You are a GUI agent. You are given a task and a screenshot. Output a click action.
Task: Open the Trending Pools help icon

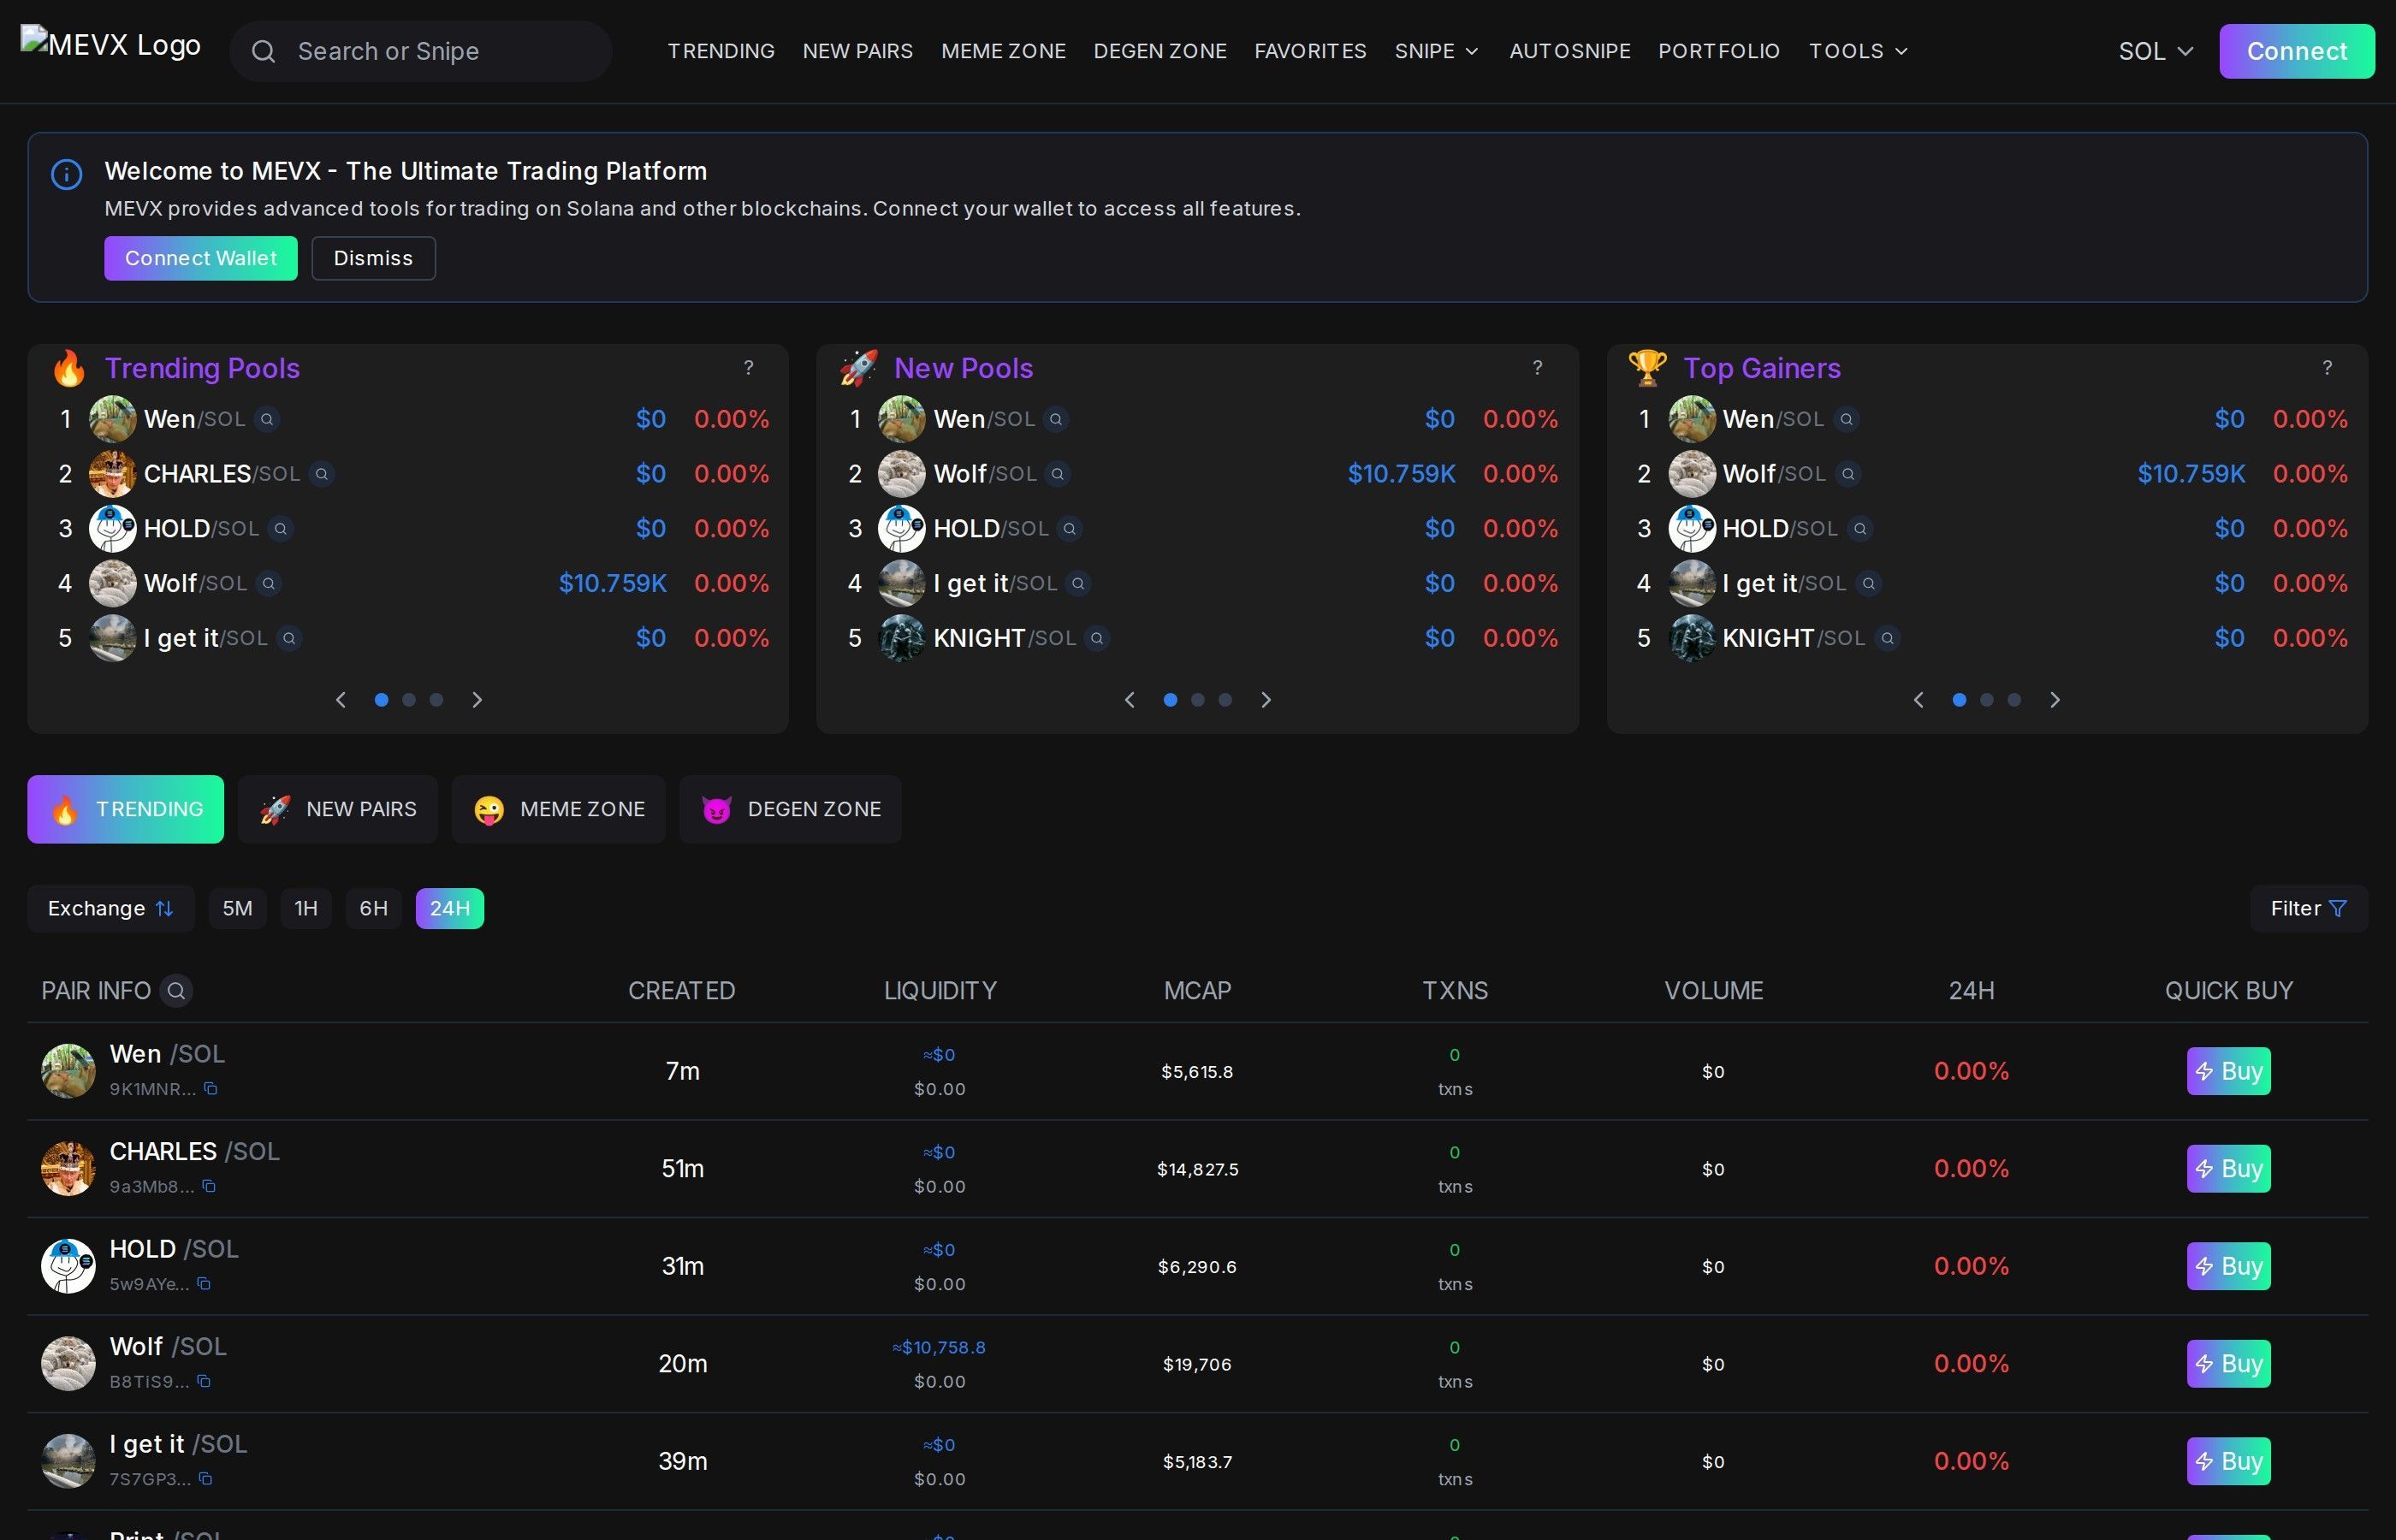coord(750,368)
